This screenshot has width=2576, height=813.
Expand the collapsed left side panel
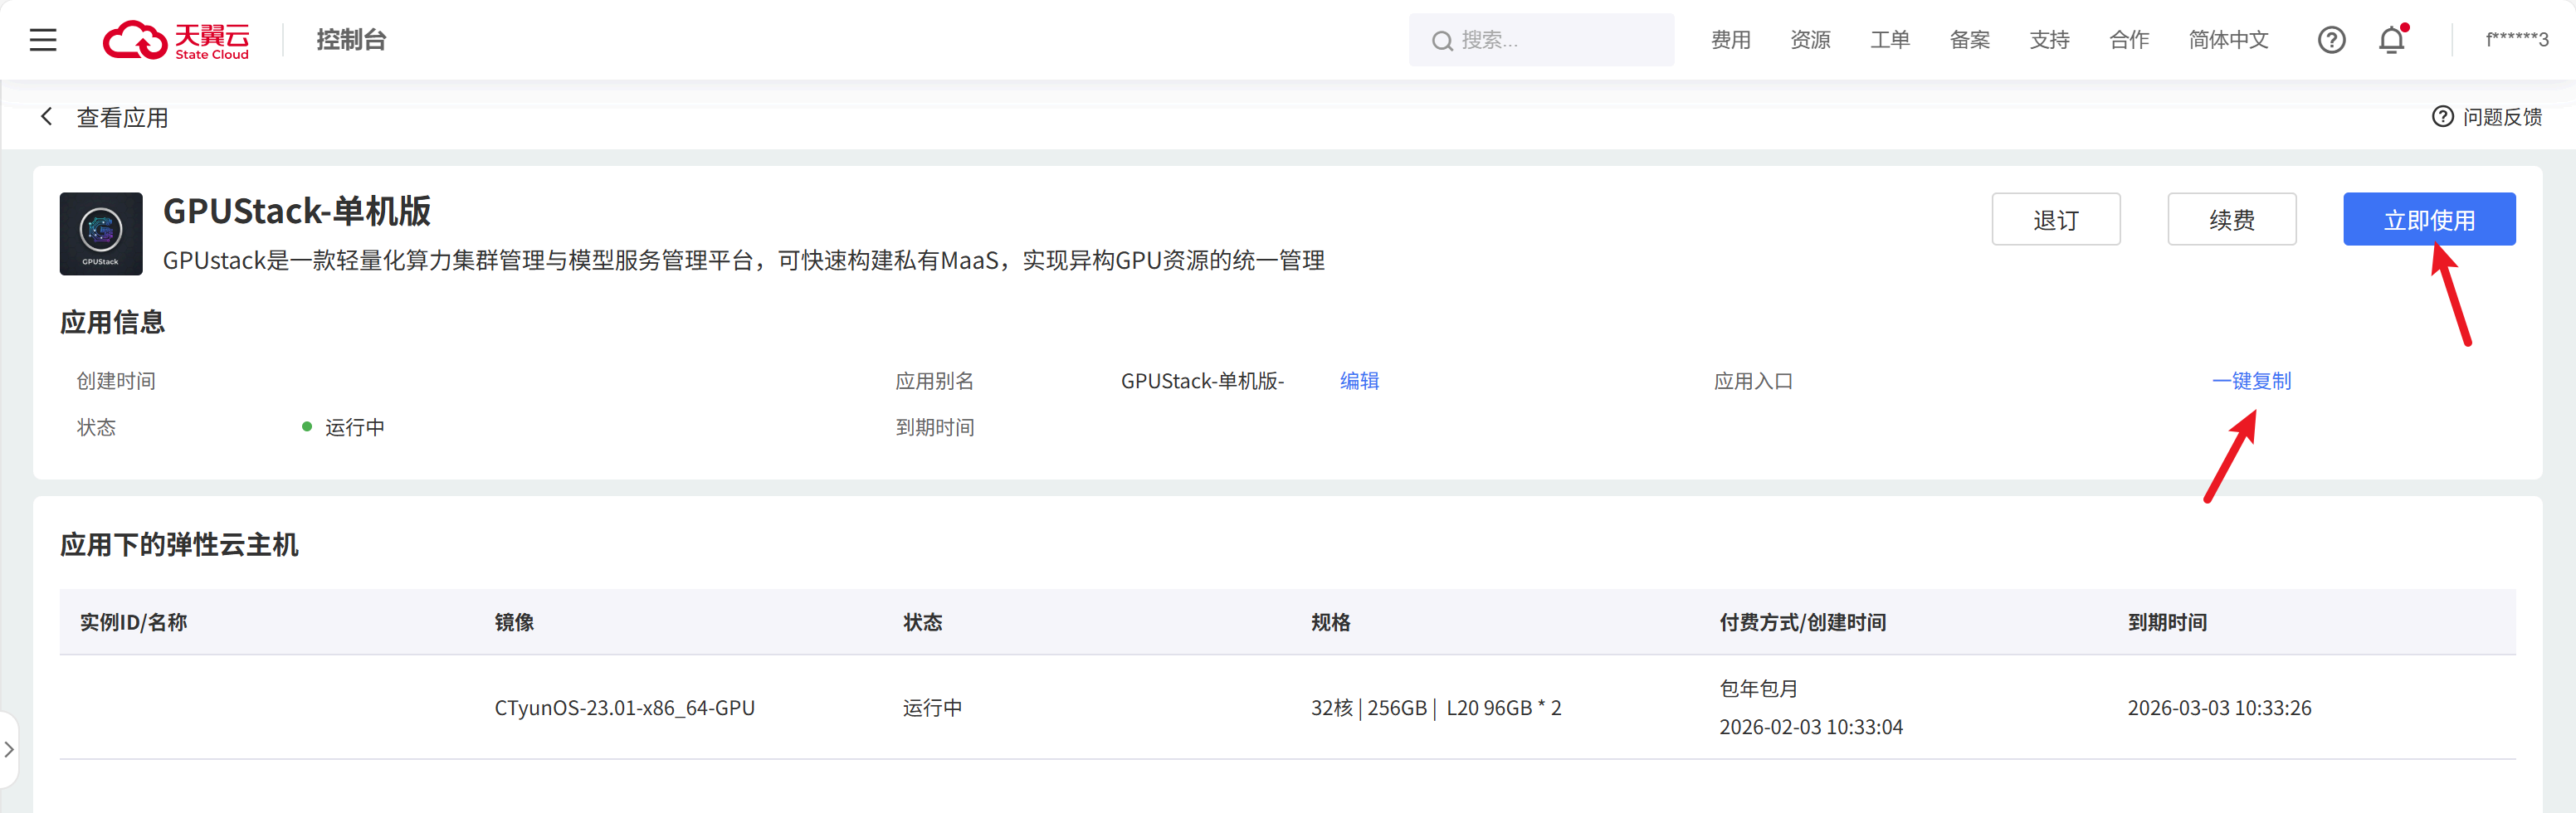click(9, 749)
